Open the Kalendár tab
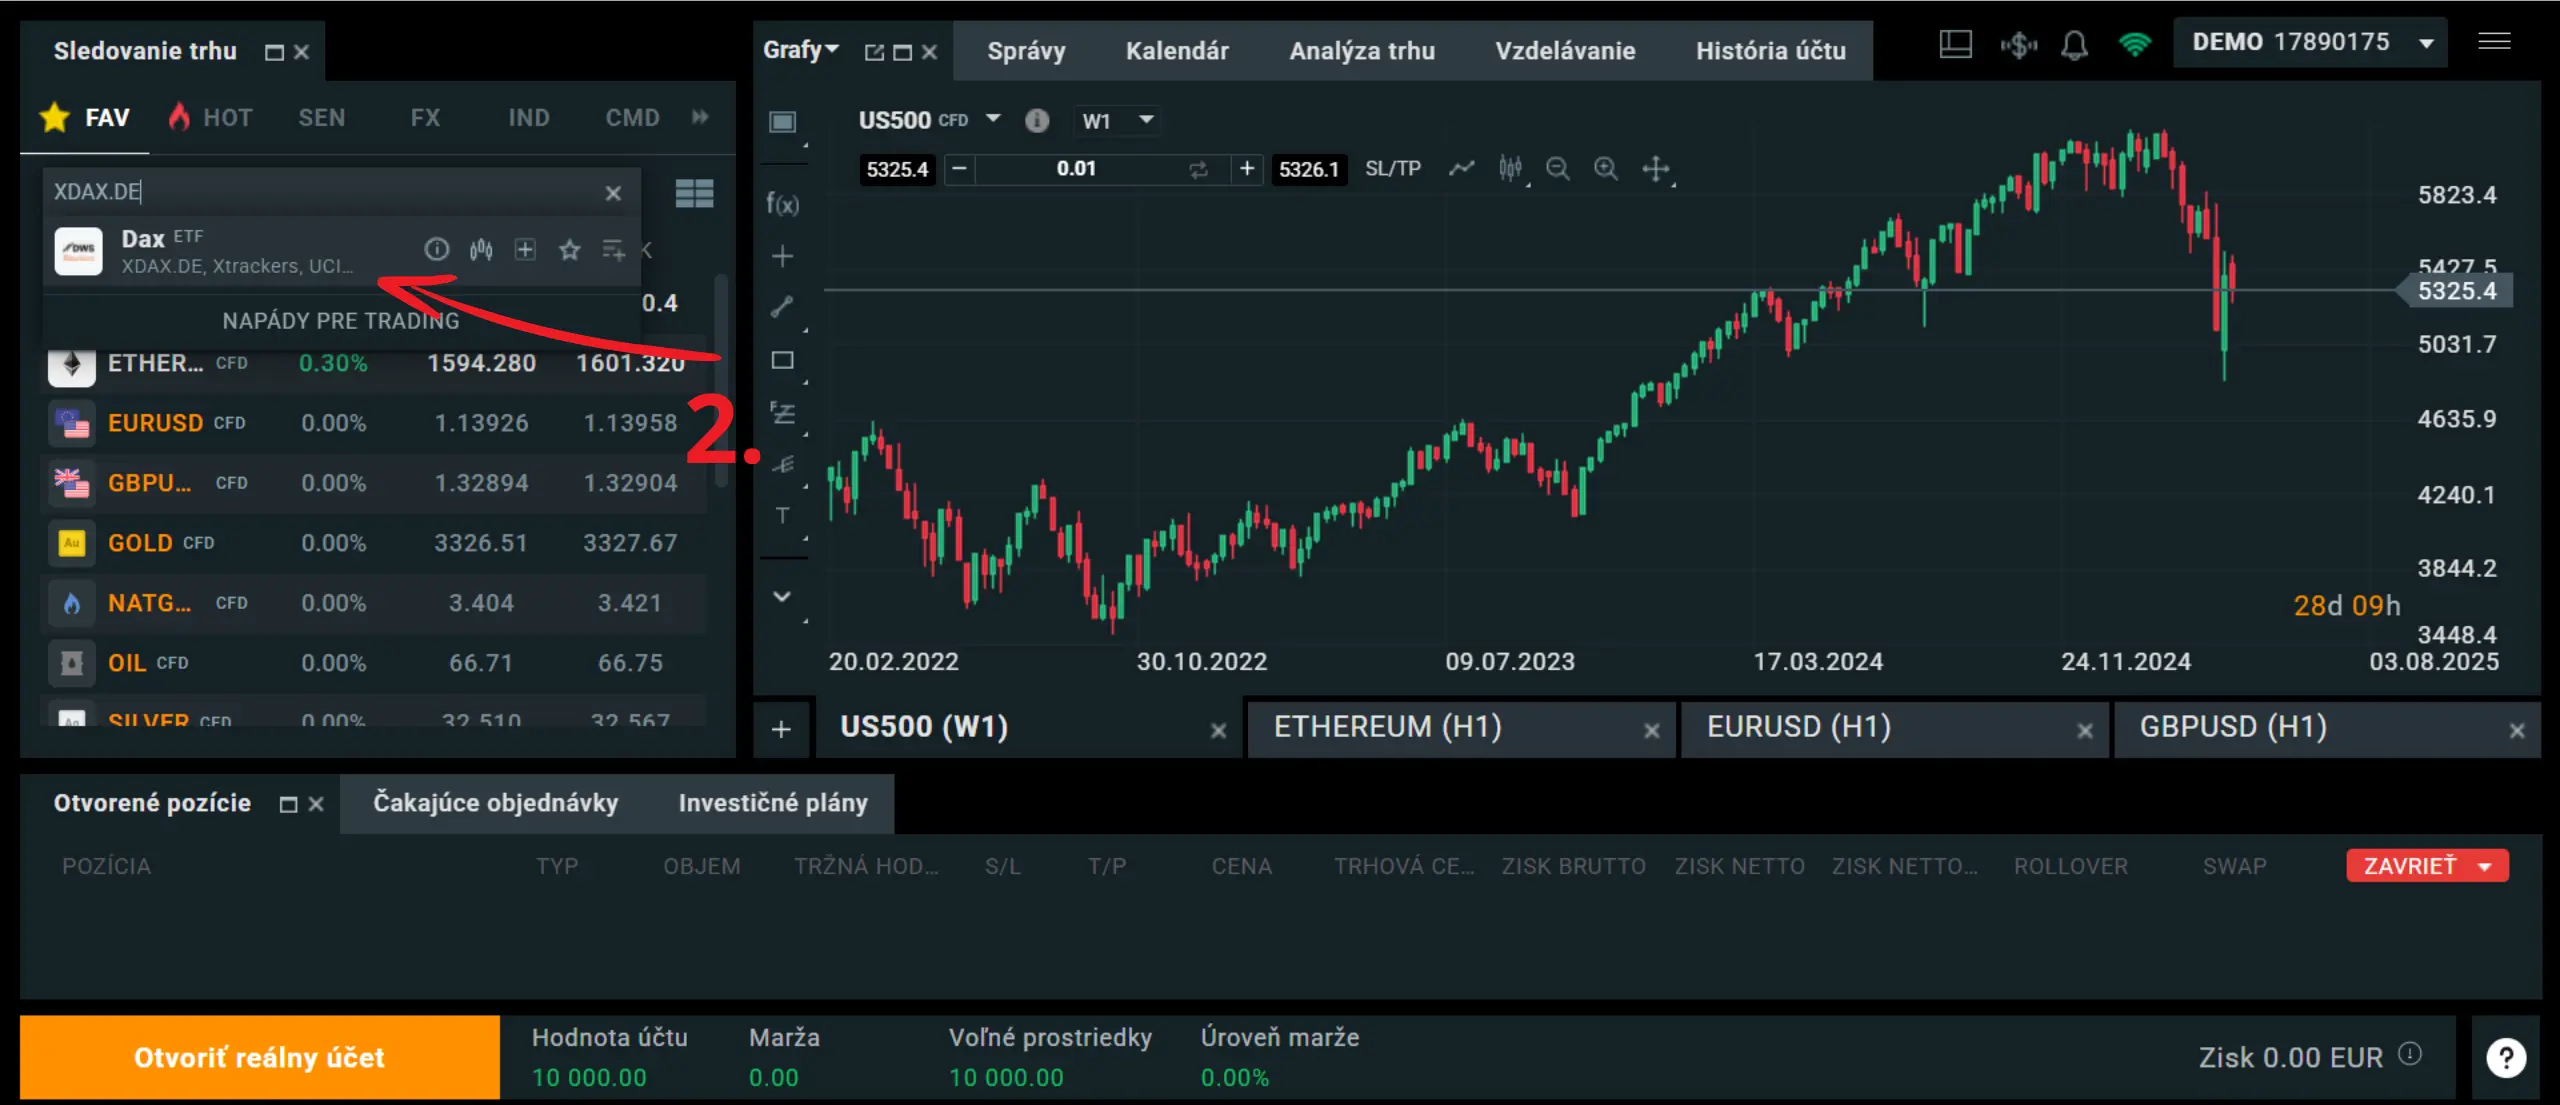Screen dimensions: 2560x1105 pos(1177,51)
